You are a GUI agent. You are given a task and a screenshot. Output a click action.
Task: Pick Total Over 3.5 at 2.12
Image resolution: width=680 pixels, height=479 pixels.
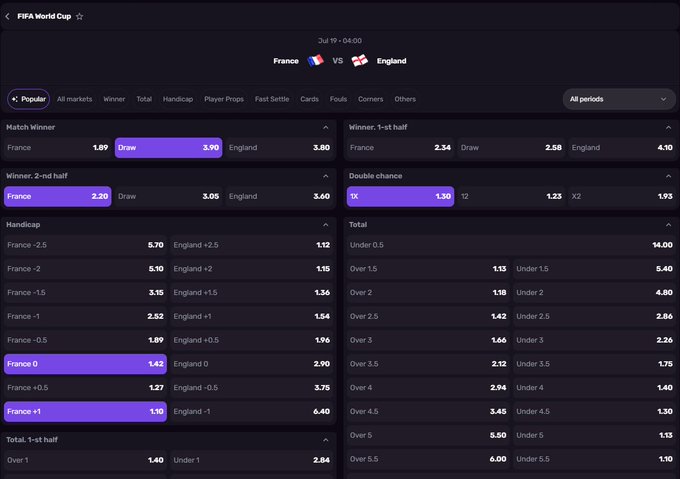point(428,364)
